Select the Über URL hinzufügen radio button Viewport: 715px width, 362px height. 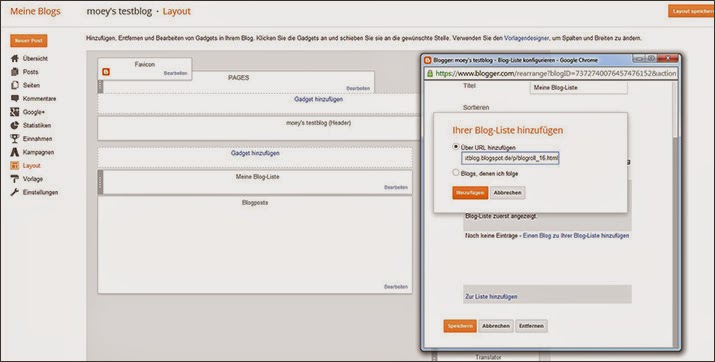point(456,147)
